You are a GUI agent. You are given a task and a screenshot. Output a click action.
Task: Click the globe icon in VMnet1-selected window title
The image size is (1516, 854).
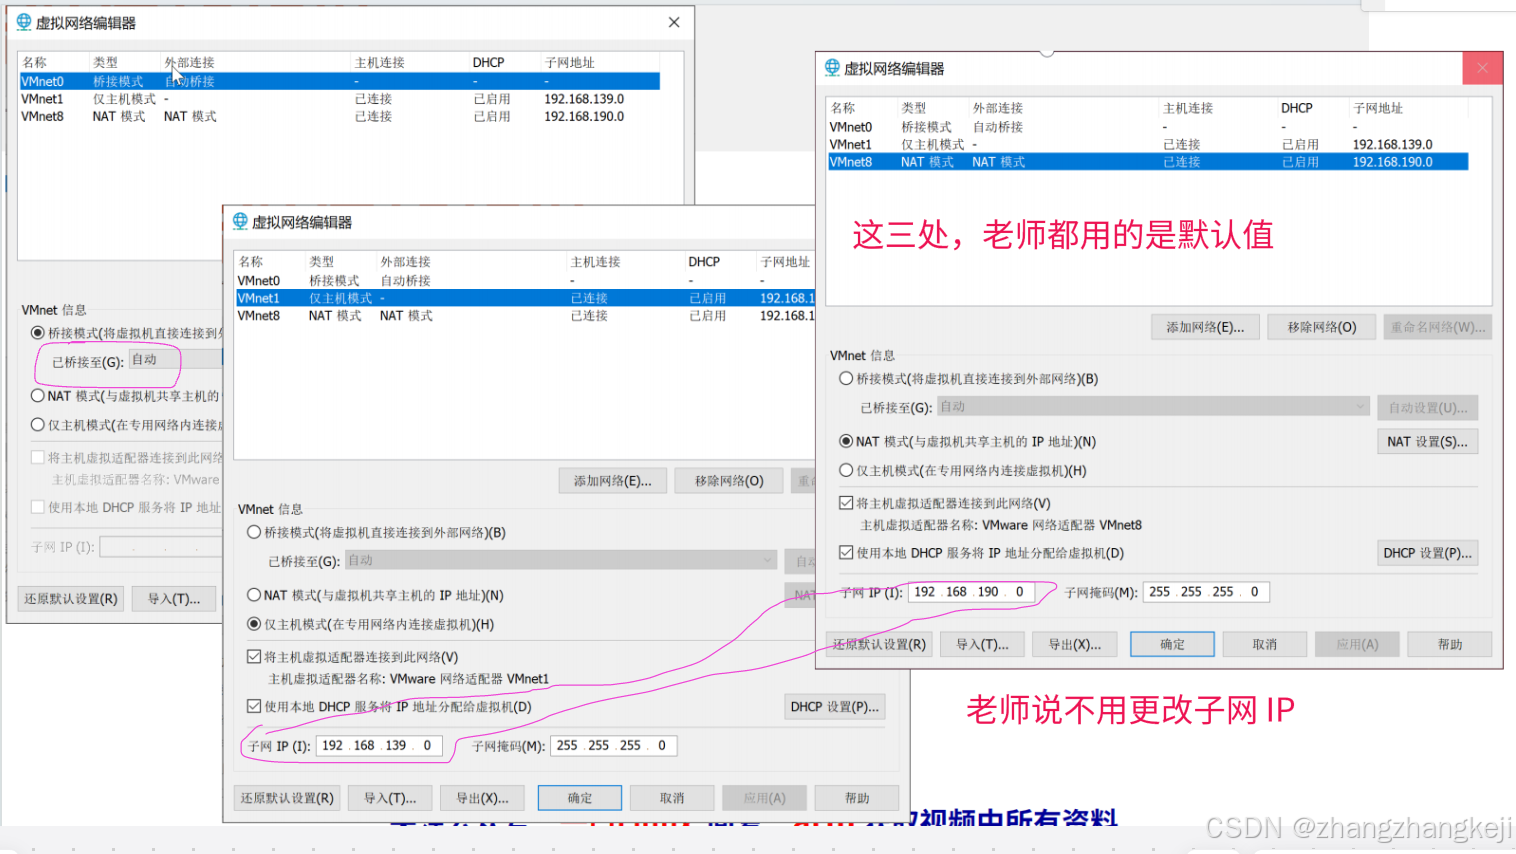click(x=240, y=222)
